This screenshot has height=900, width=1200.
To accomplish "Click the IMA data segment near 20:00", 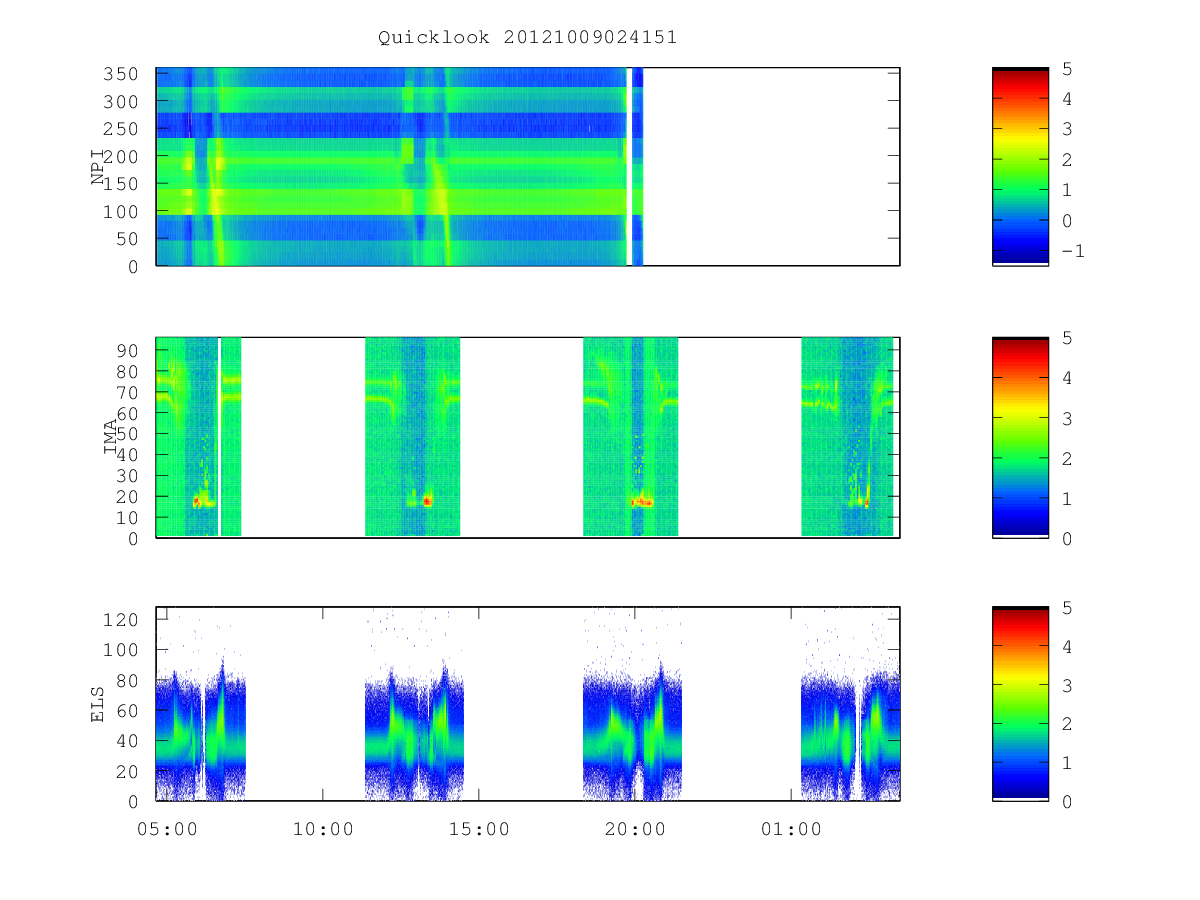I will pyautogui.click(x=631, y=437).
